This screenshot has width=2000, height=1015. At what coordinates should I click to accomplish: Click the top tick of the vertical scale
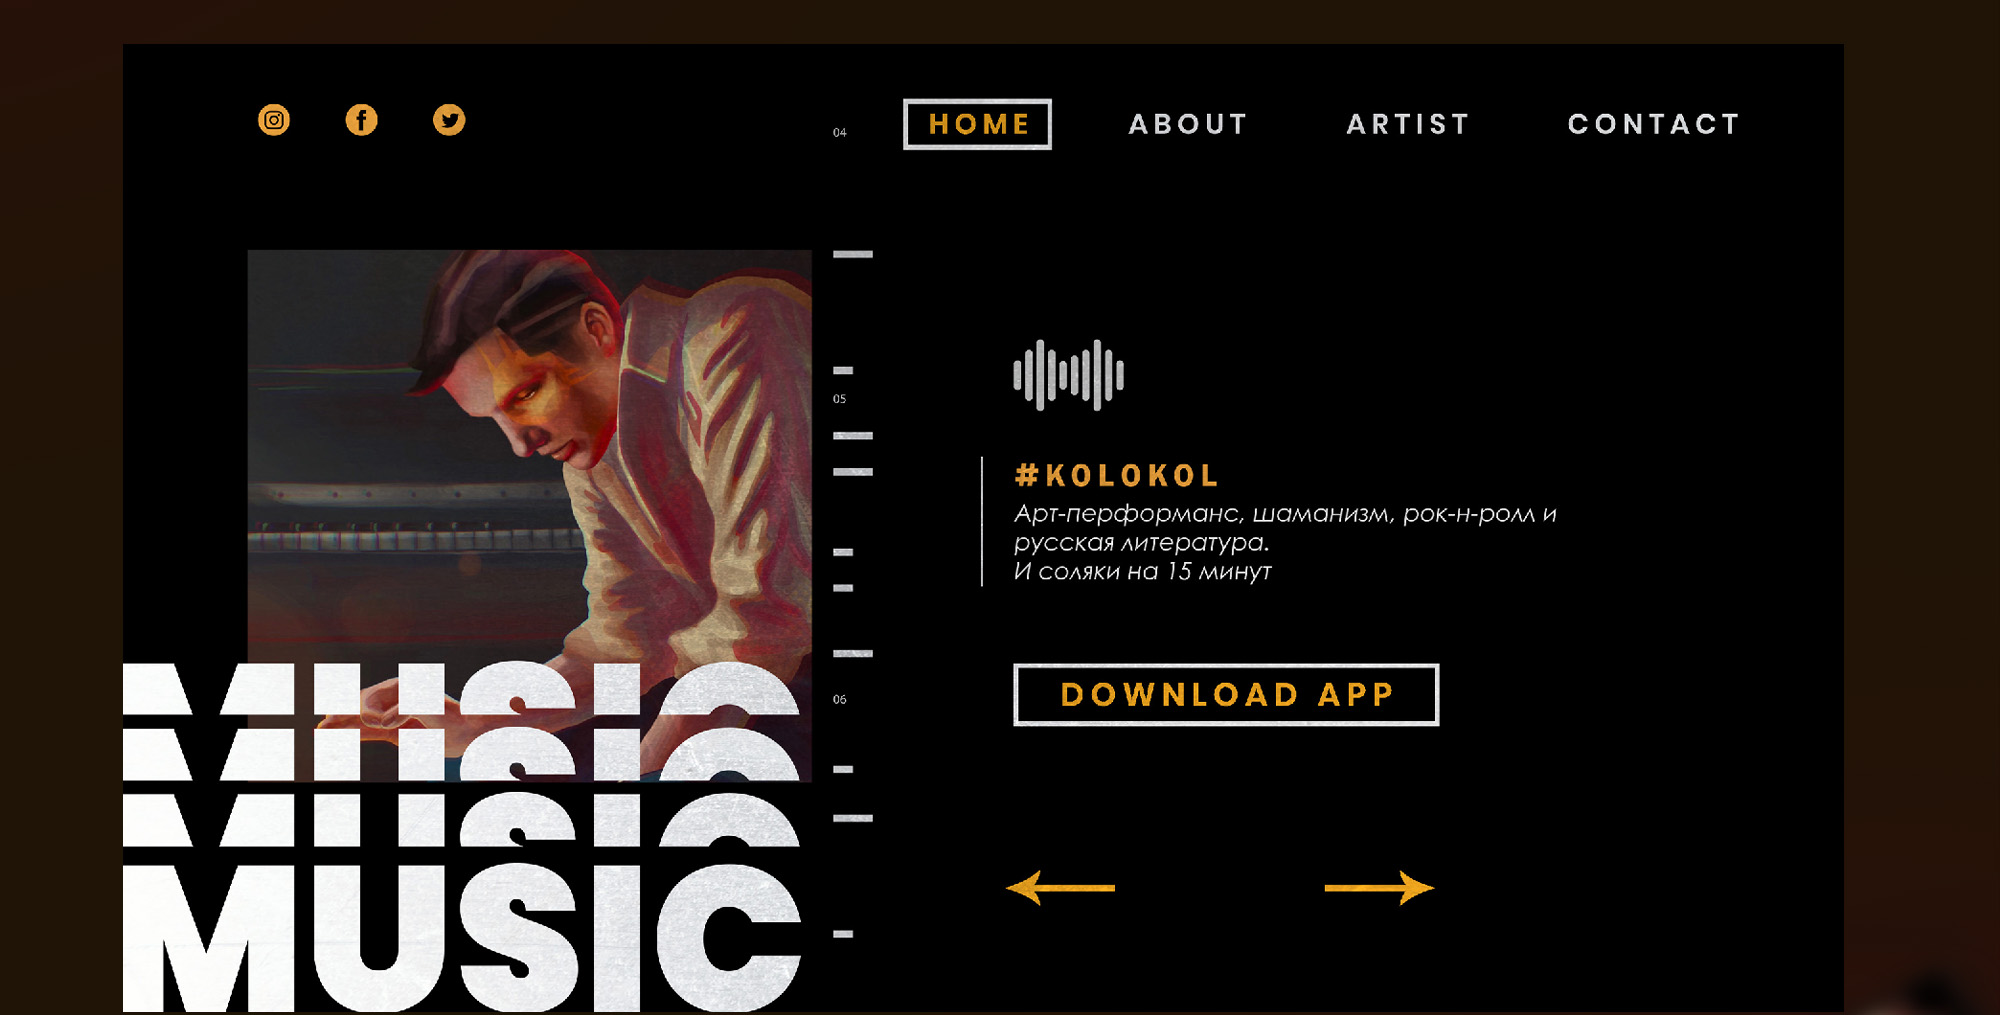(853, 254)
